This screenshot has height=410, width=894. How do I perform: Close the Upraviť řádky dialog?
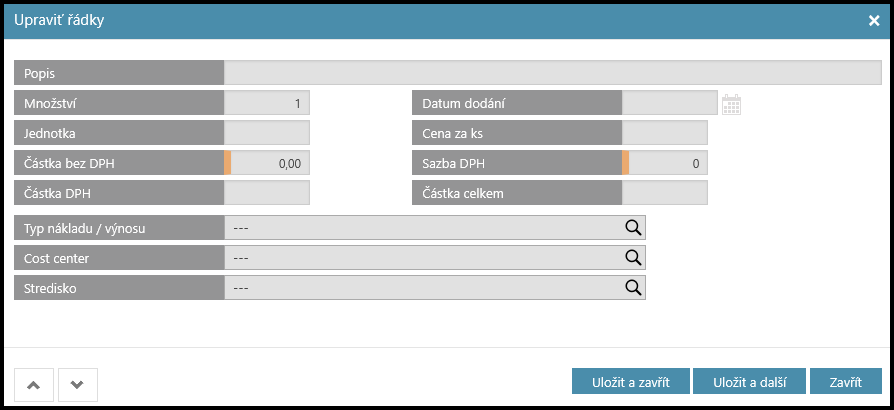pos(873,20)
